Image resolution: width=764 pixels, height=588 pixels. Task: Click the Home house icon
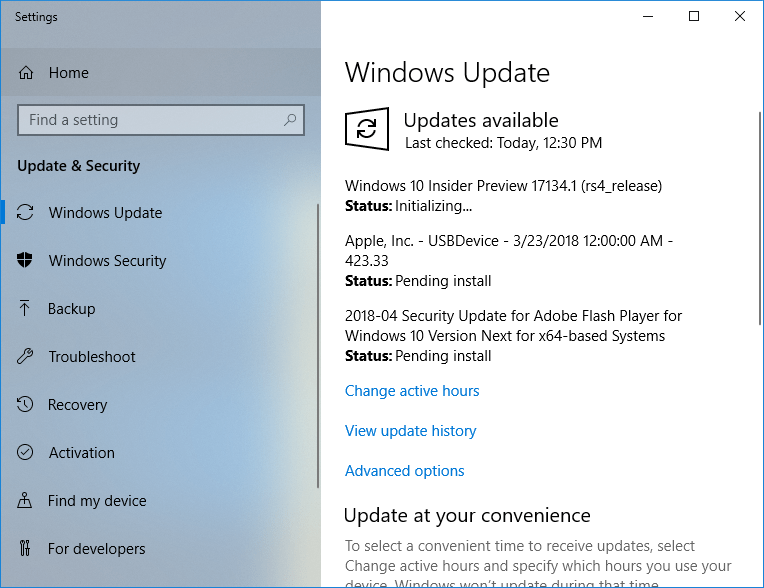pos(26,73)
